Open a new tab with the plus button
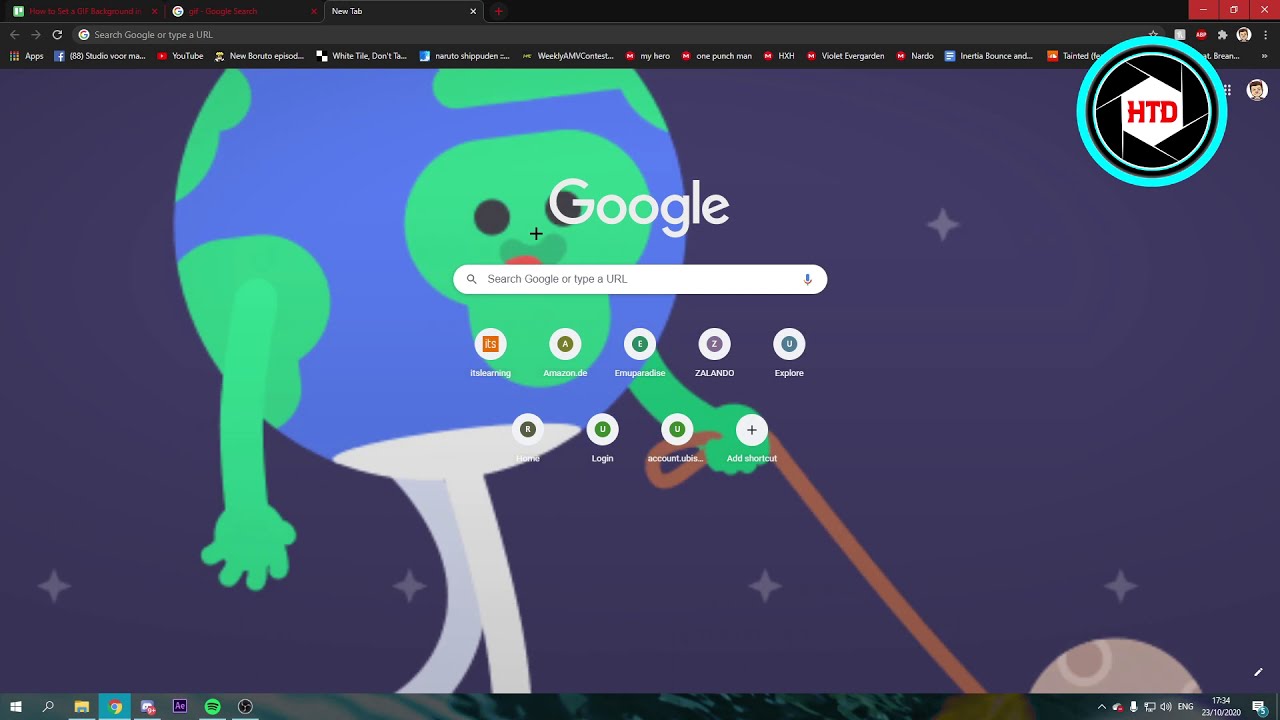This screenshot has width=1280, height=720. (498, 11)
